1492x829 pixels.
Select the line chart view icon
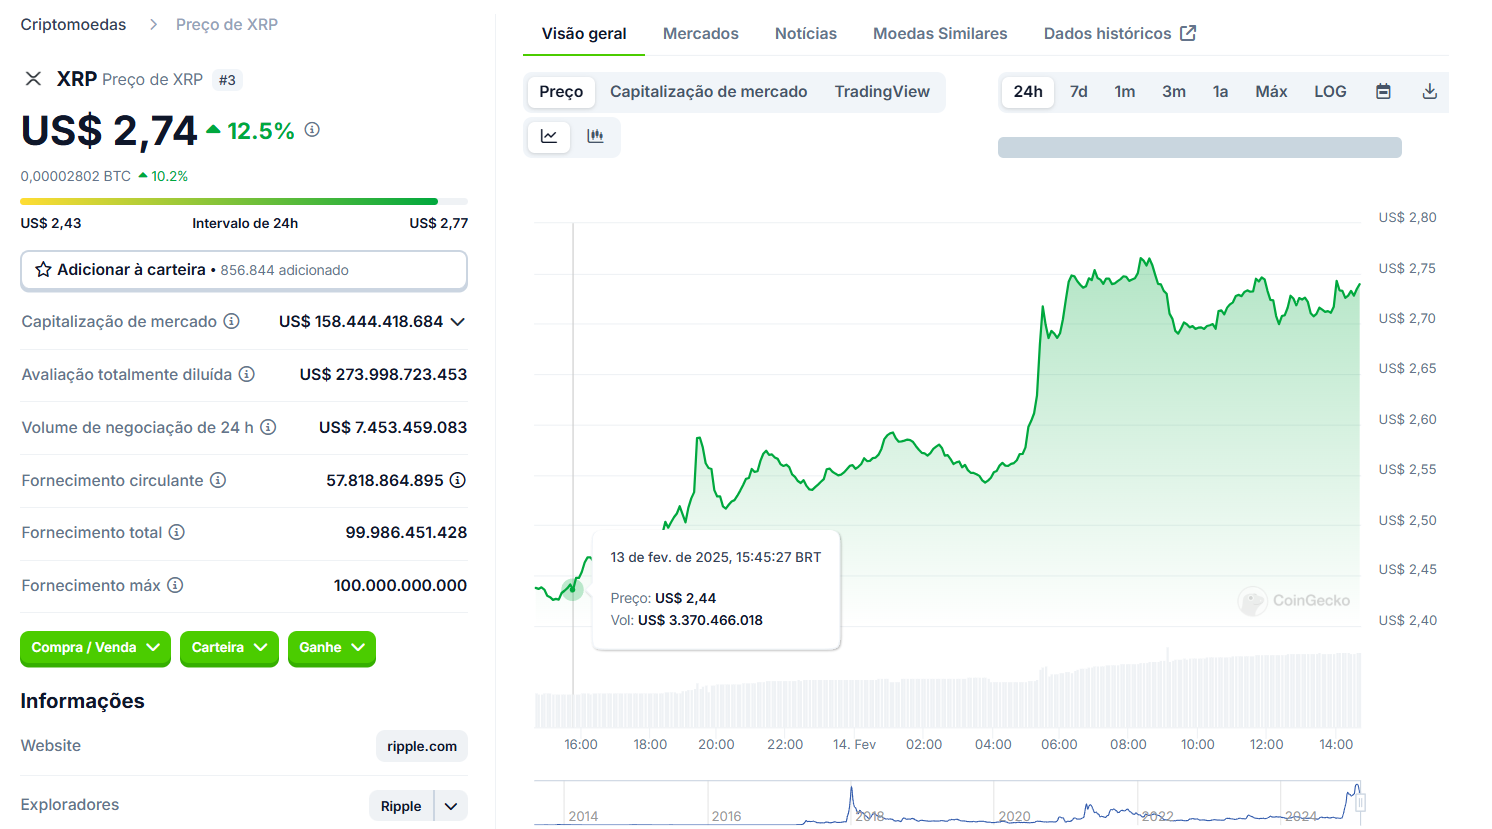(x=549, y=137)
